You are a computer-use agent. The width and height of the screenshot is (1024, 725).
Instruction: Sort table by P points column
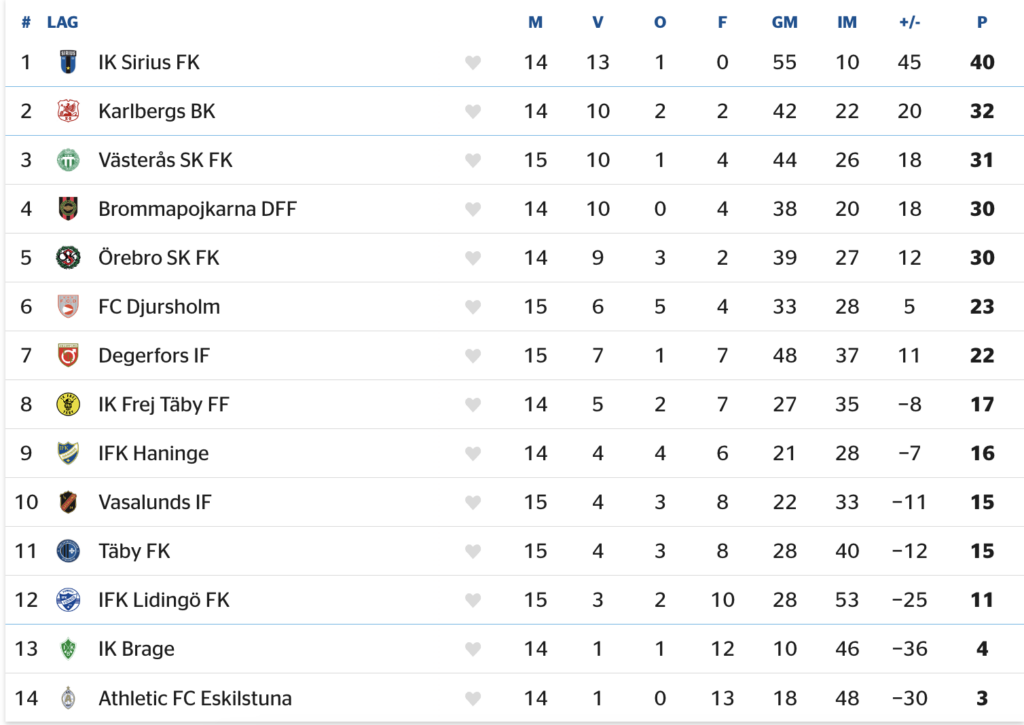point(982,22)
